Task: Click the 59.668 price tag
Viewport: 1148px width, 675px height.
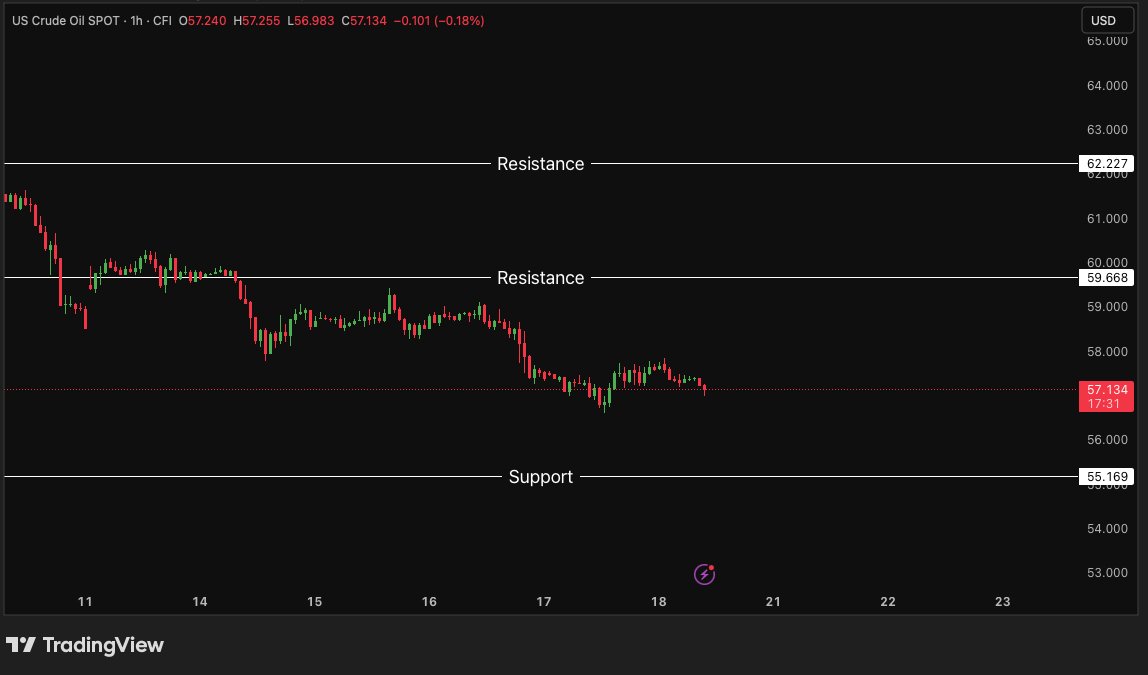Action: [1105, 278]
